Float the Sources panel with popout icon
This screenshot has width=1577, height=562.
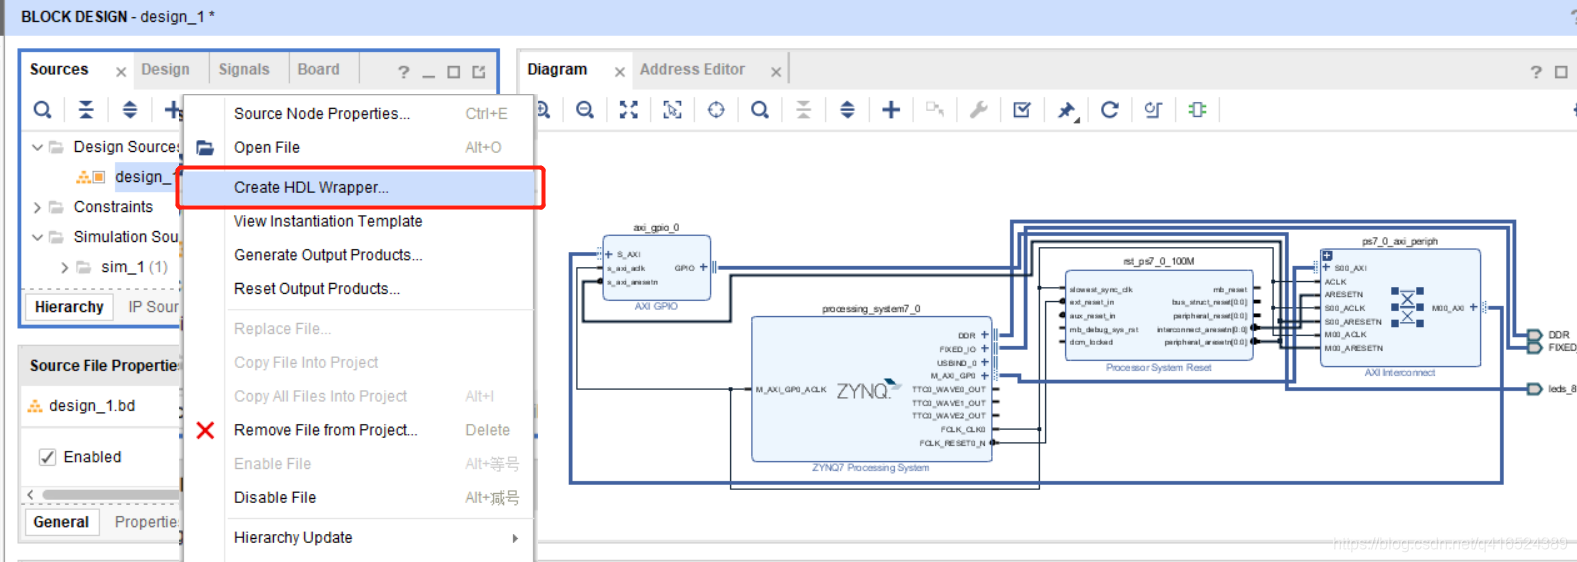pos(479,72)
